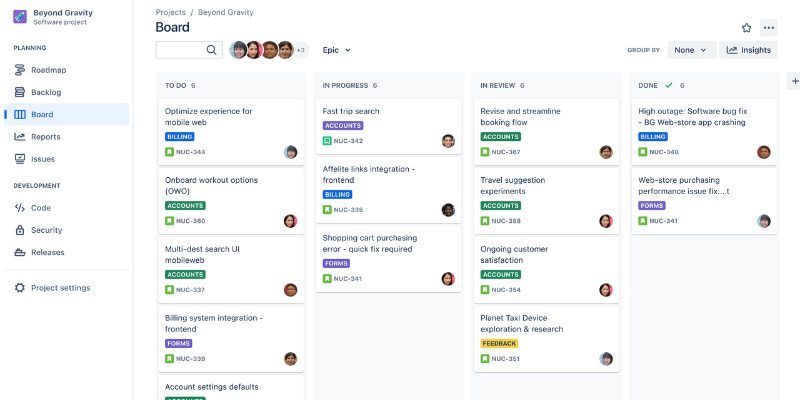Add a new column with plus button
The width and height of the screenshot is (800, 400).
[794, 81]
